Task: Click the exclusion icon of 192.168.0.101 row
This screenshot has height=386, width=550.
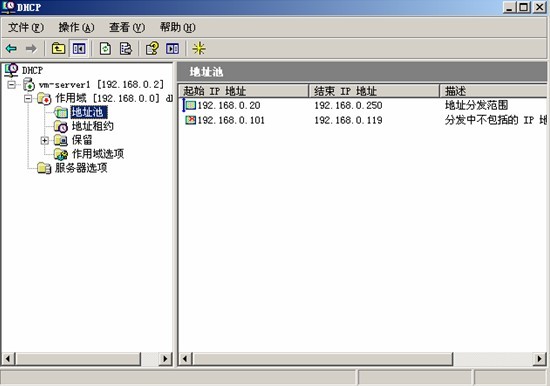Action: tap(190, 120)
